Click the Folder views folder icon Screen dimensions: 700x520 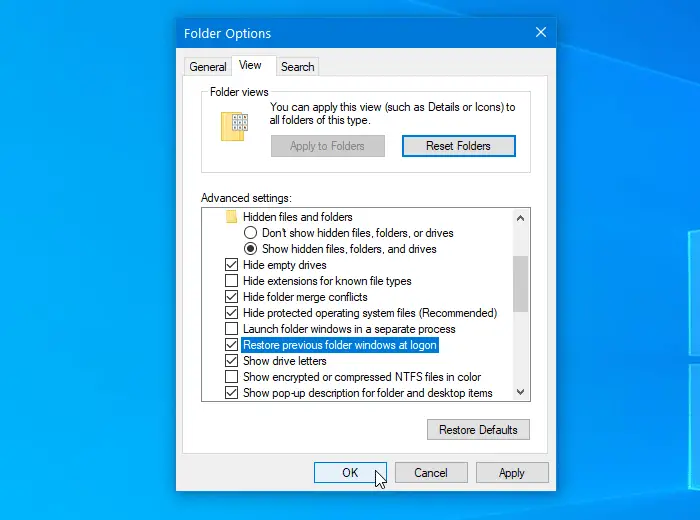[x=234, y=126]
